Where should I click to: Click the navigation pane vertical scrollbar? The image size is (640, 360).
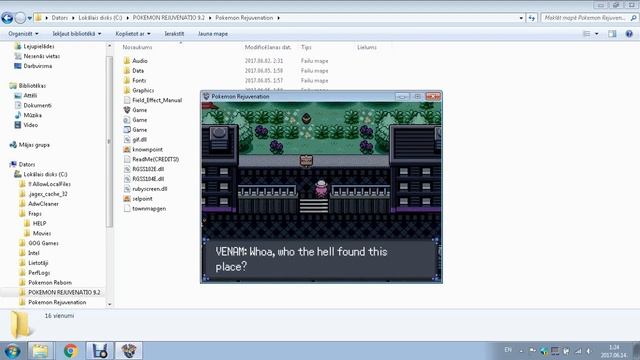click(x=109, y=143)
